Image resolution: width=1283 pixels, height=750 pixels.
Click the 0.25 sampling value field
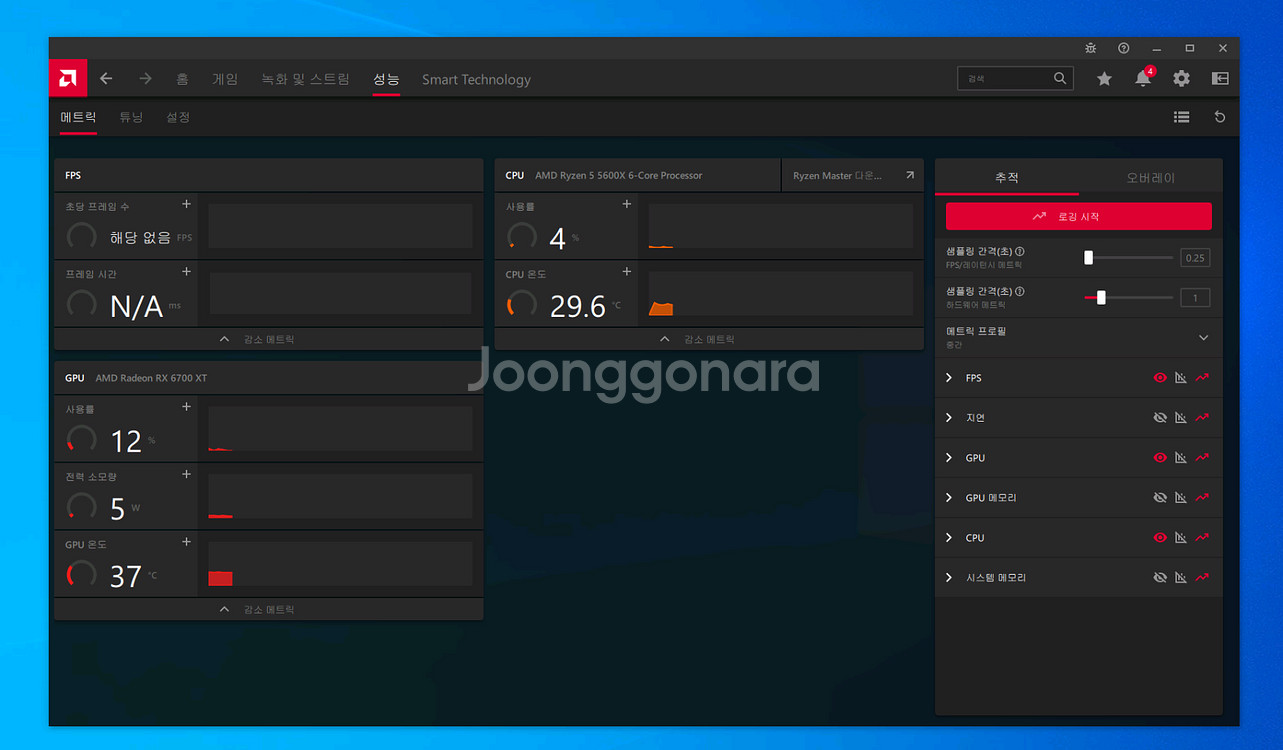pos(1195,257)
